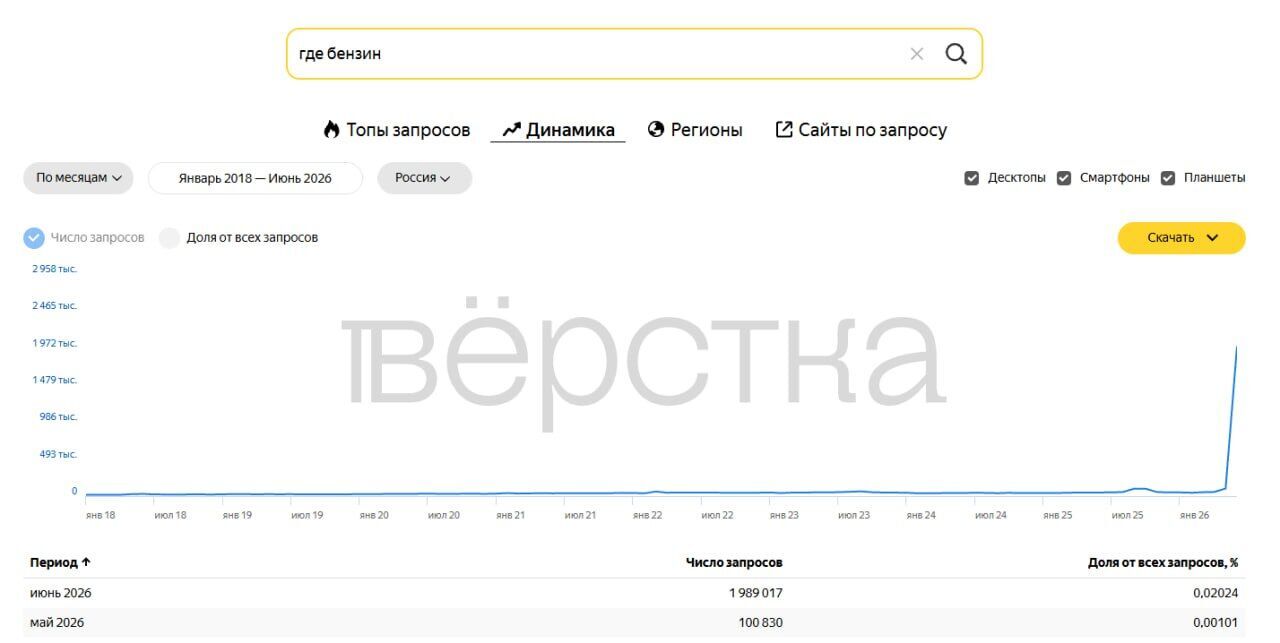Open the Сайты по запросу tab
The width and height of the screenshot is (1280, 643).
[x=861, y=130]
